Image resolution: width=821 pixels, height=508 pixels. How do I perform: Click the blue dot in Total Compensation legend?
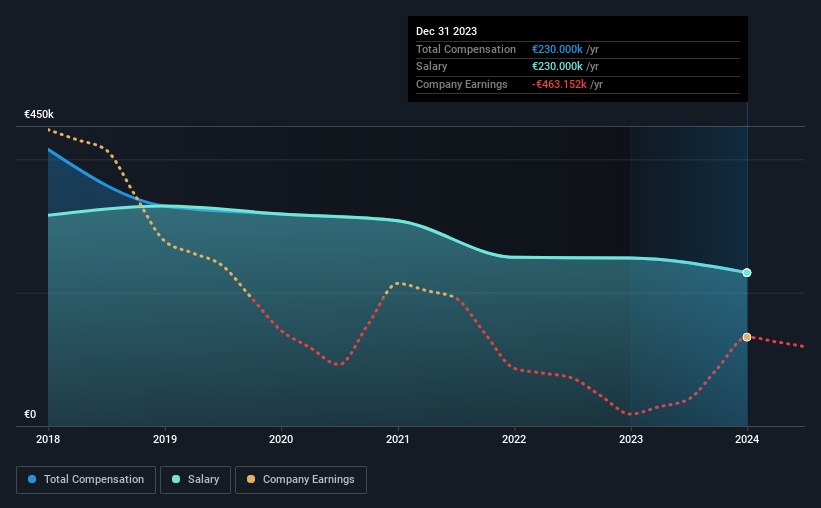[x=32, y=479]
